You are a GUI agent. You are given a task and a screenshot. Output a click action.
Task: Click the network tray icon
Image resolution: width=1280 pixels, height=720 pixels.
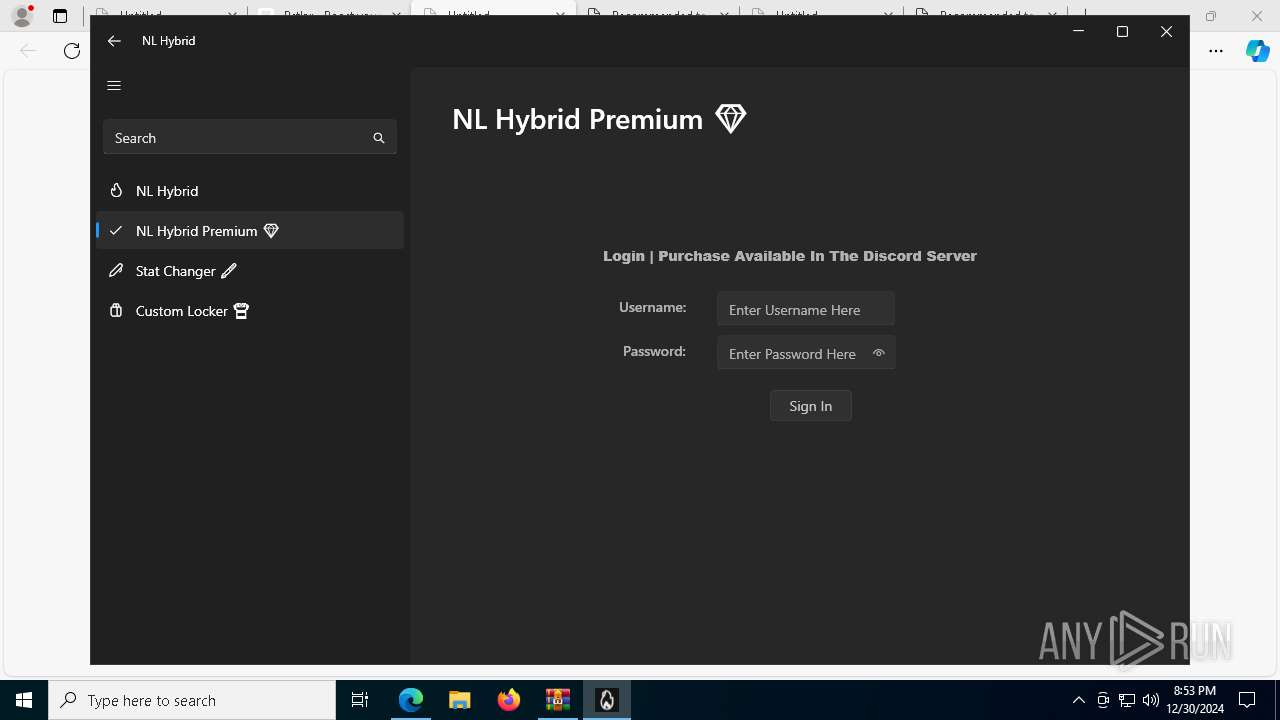pos(1127,700)
